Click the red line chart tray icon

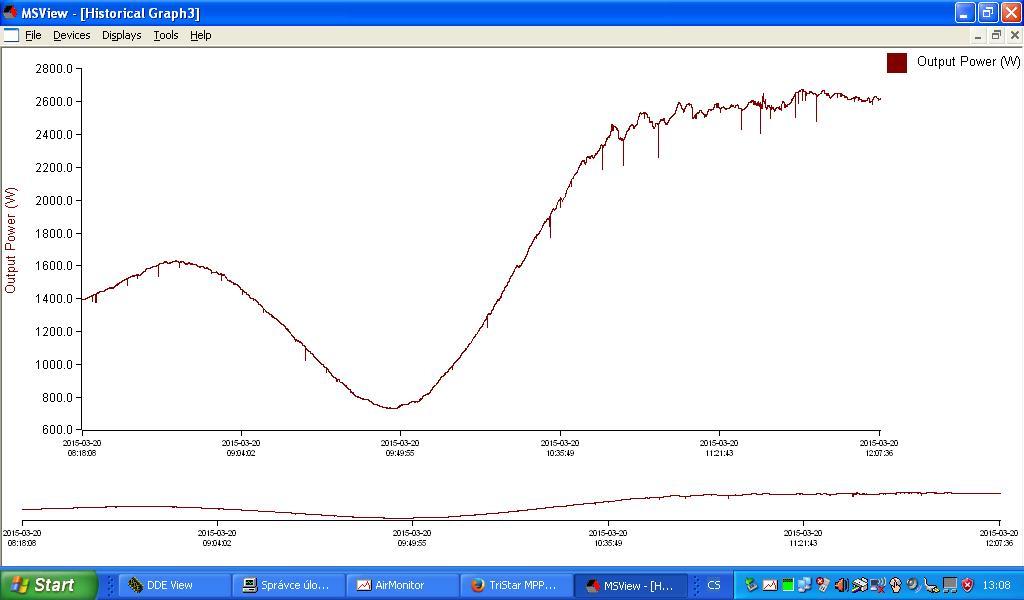(x=769, y=585)
